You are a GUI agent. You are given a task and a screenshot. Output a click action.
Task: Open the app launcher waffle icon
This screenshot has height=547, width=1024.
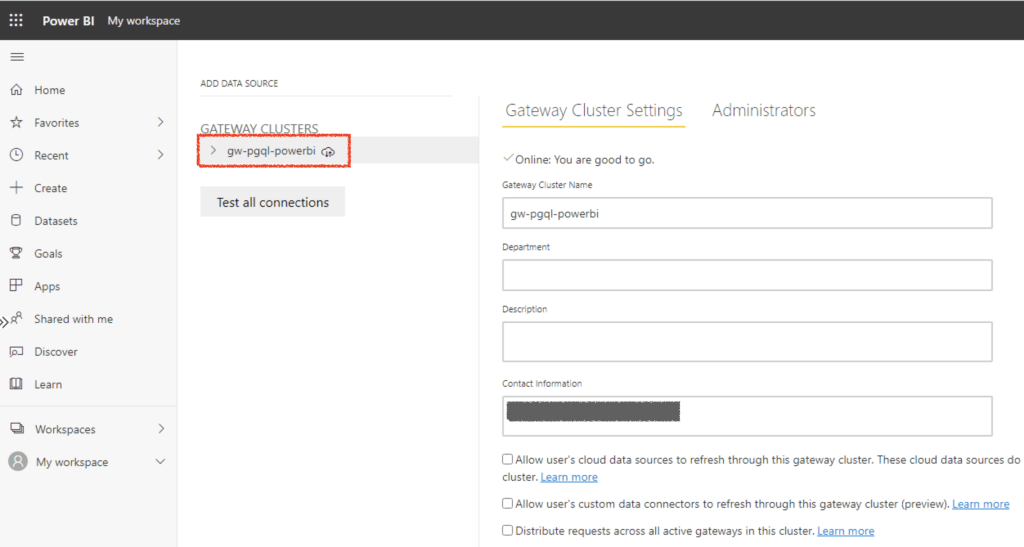pyautogui.click(x=16, y=20)
